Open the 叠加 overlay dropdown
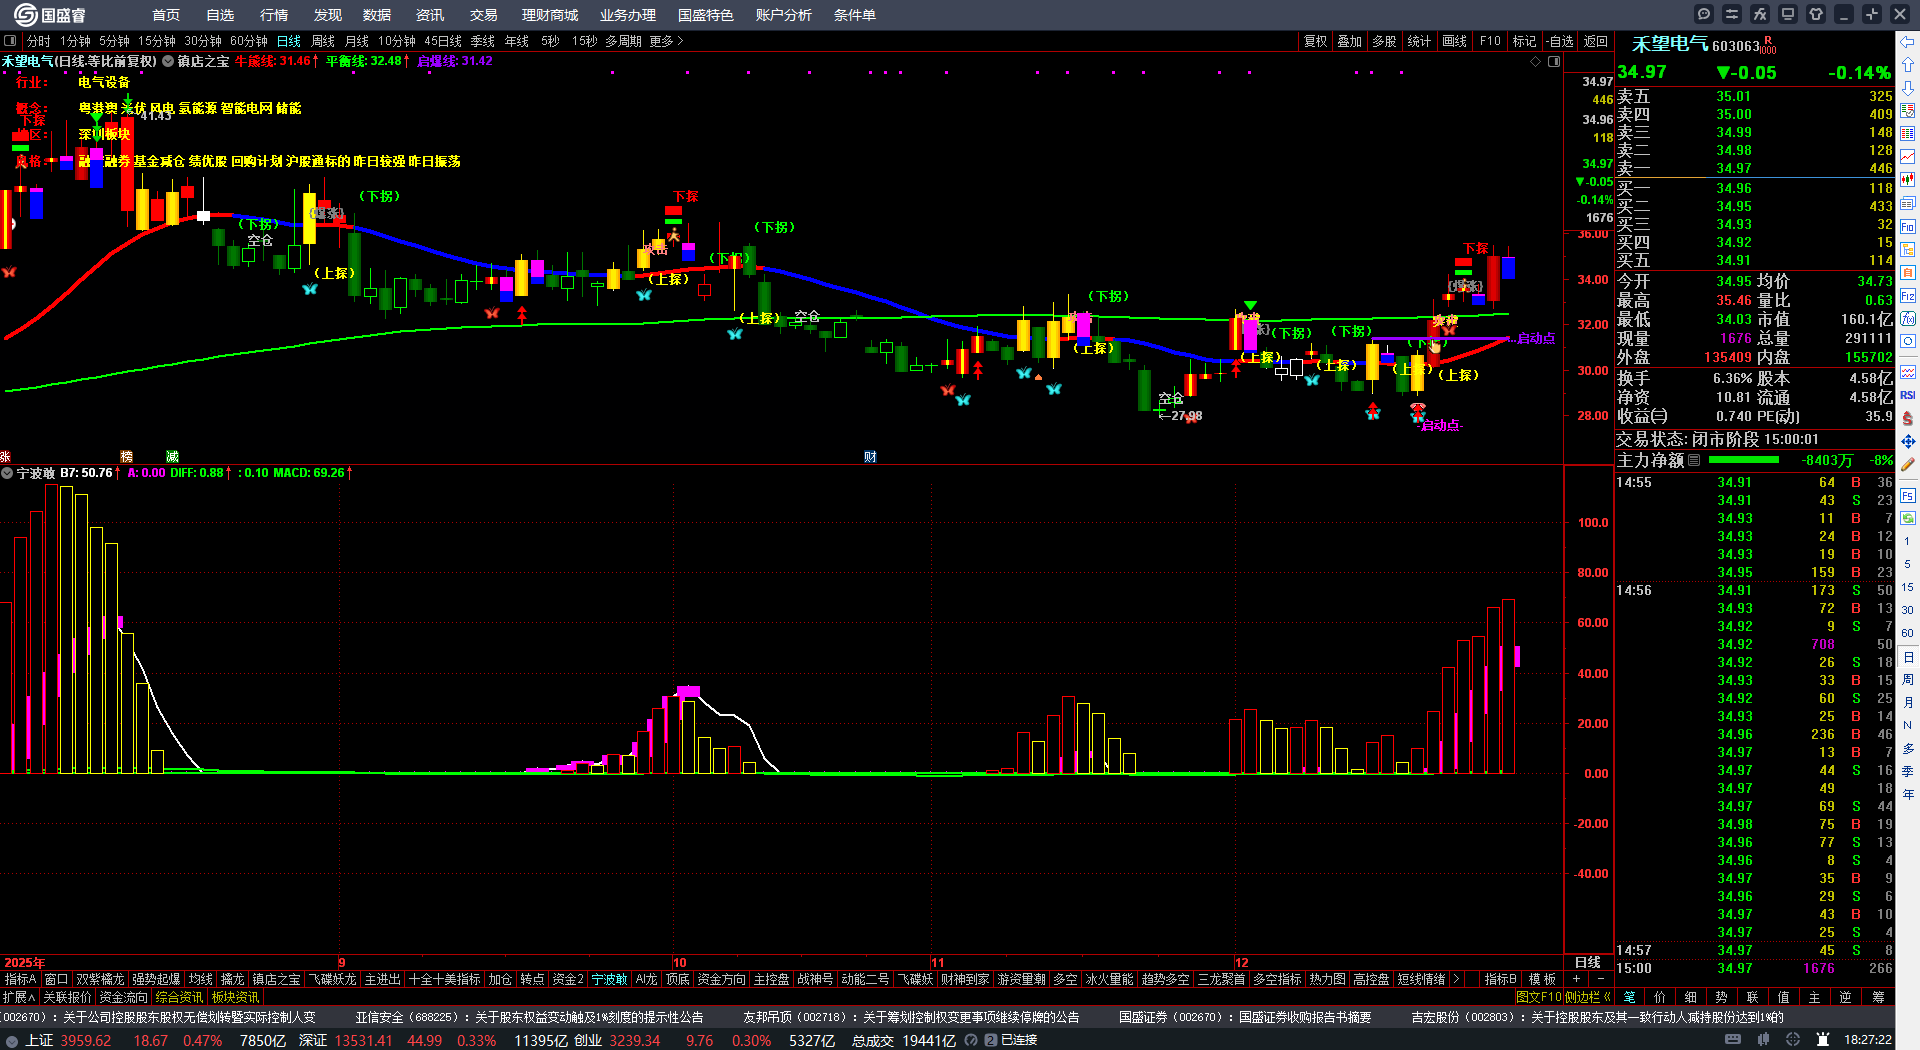The width and height of the screenshot is (1920, 1050). pyautogui.click(x=1350, y=41)
